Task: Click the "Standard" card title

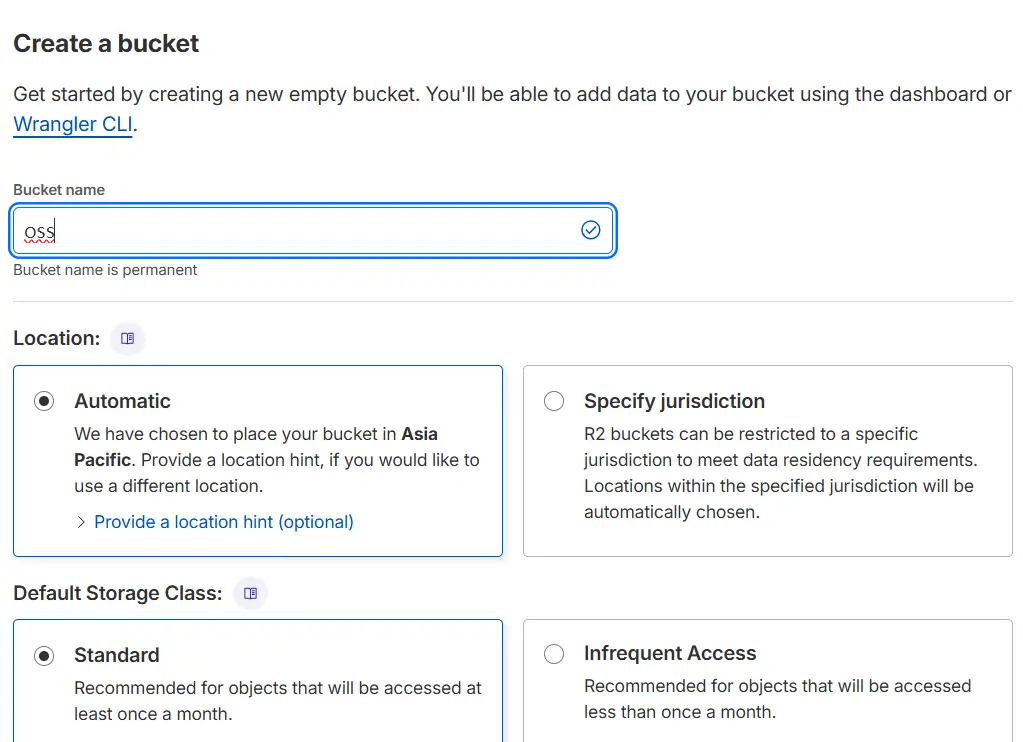Action: click(x=116, y=655)
